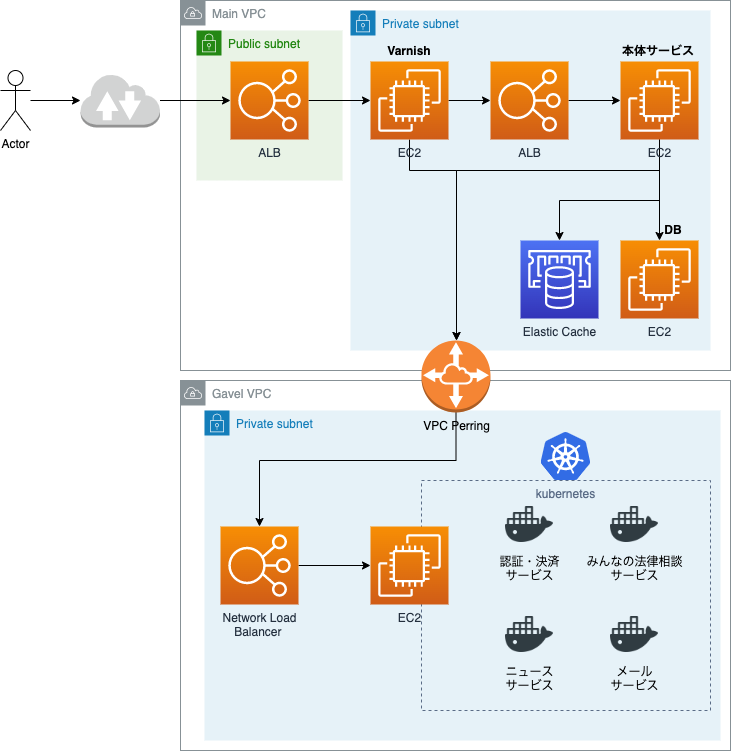
Task: Select the みんなの法律相談サービス label
Action: click(x=634, y=568)
